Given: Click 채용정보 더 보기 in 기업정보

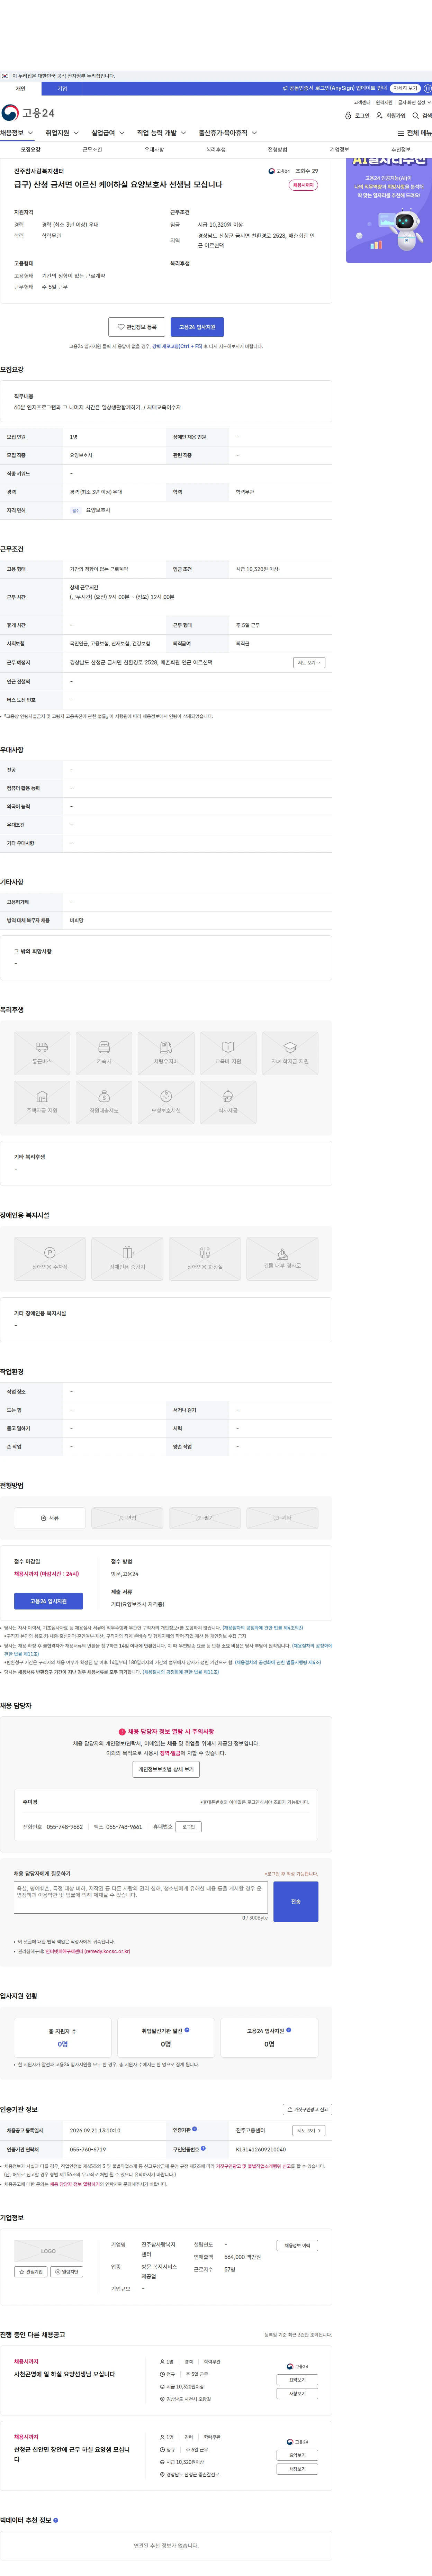Looking at the screenshot, I should click(x=297, y=2244).
